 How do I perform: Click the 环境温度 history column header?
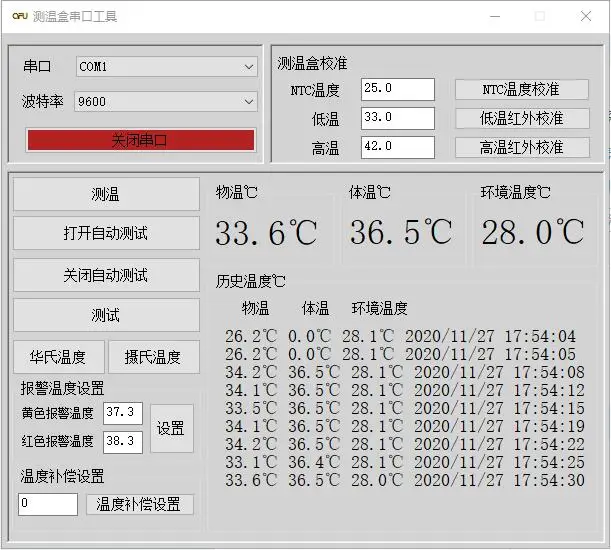(380, 308)
